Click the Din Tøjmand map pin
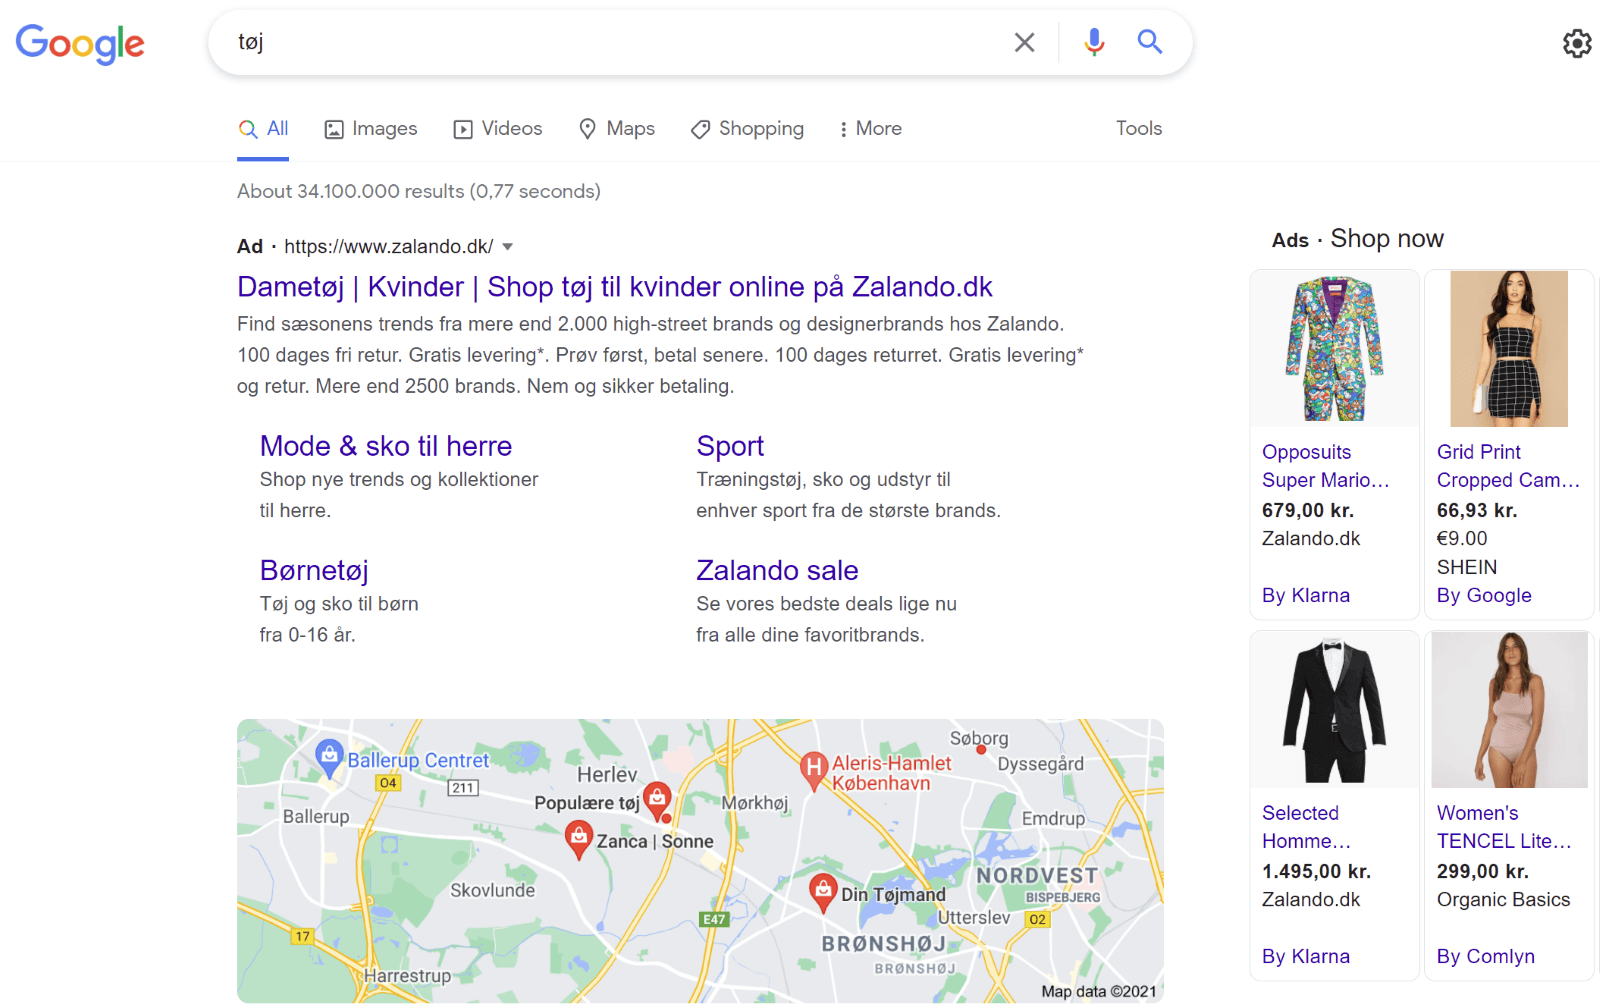1600x1008 pixels. point(822,891)
